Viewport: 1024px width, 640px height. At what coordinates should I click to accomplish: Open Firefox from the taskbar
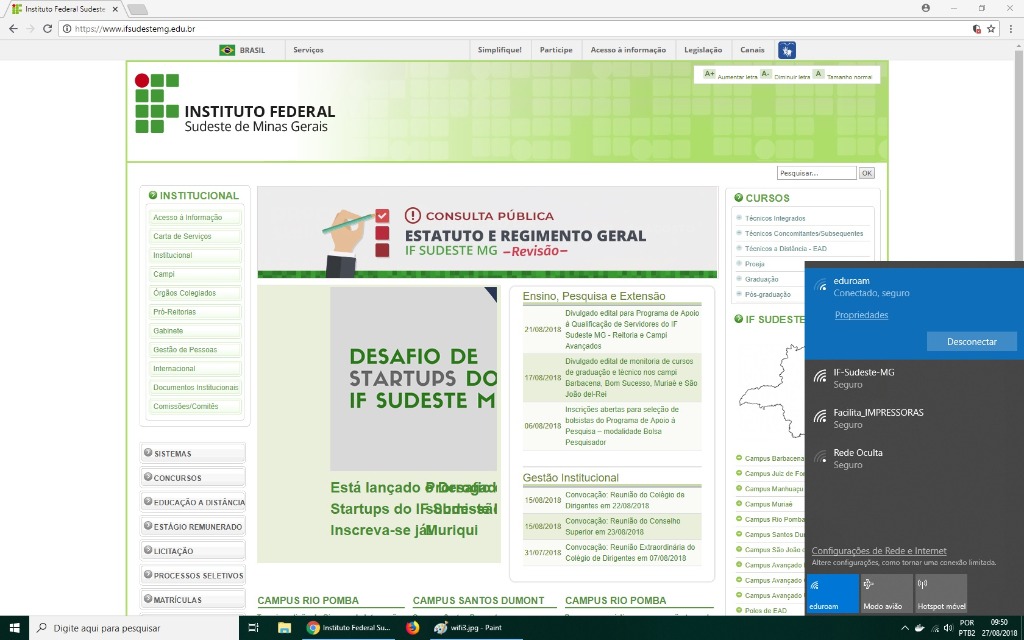413,628
